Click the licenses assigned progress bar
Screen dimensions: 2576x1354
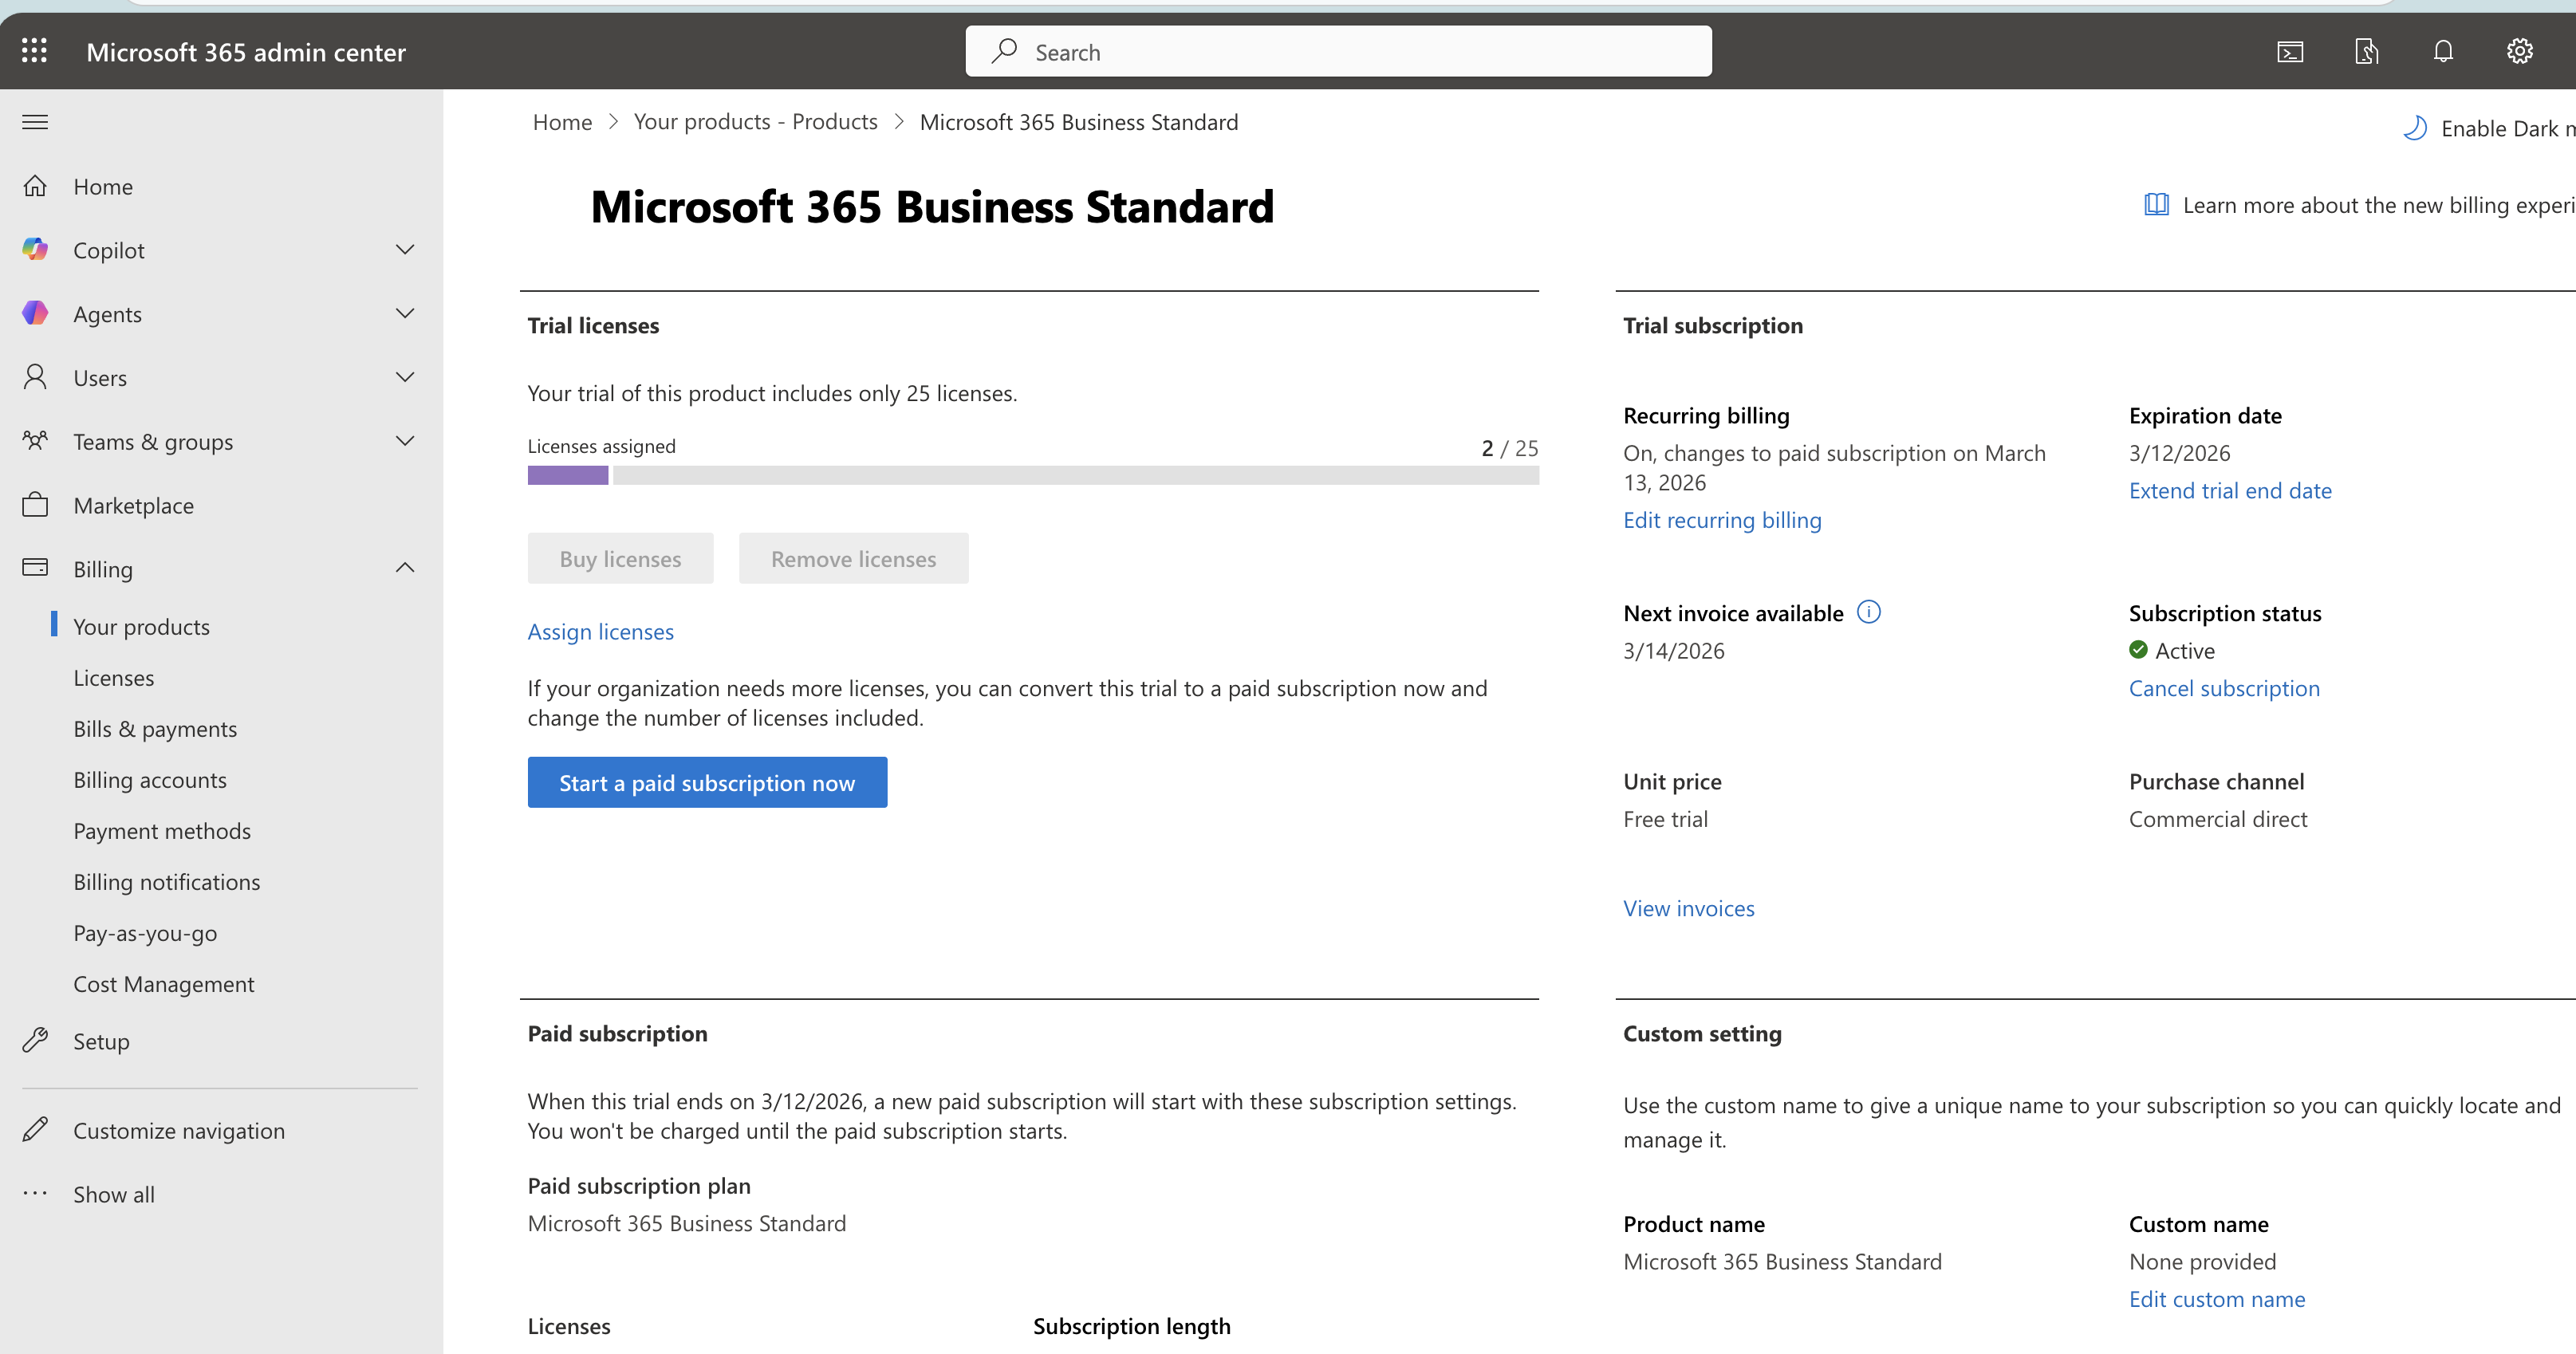click(x=1033, y=475)
